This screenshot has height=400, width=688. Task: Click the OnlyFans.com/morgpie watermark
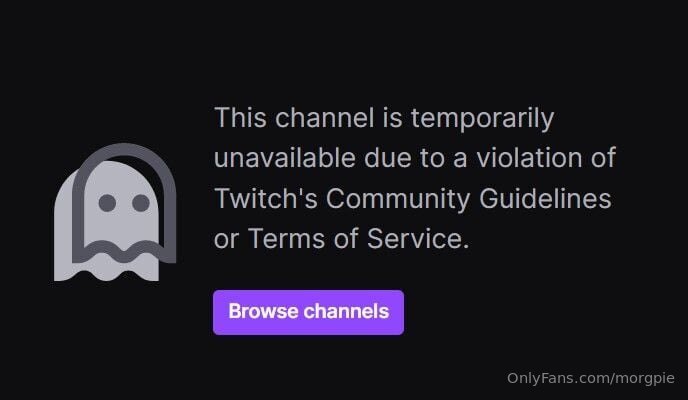tap(591, 379)
